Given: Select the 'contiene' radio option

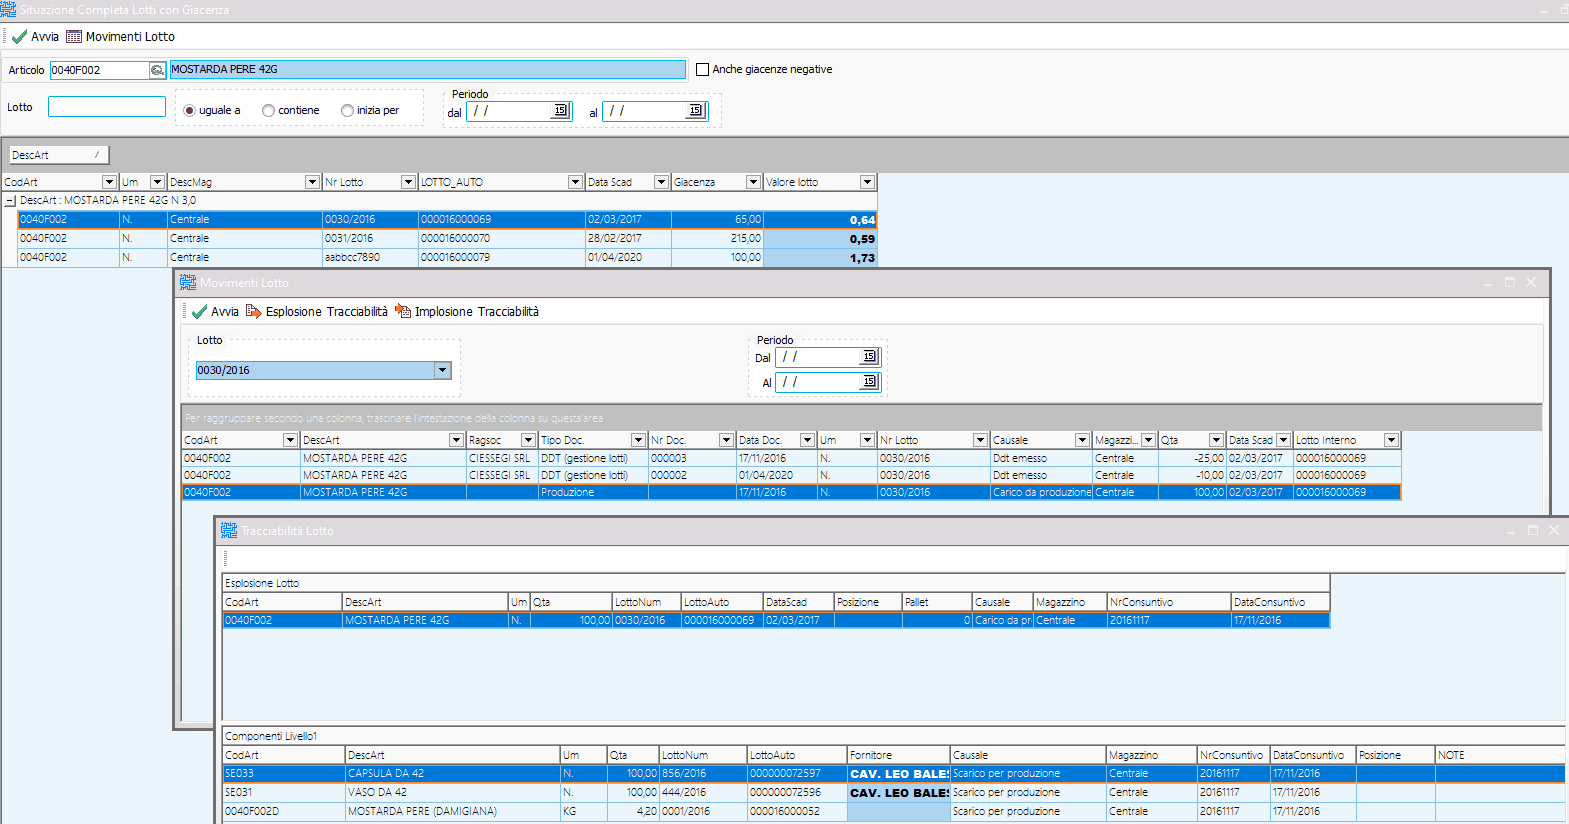Looking at the screenshot, I should [x=268, y=111].
